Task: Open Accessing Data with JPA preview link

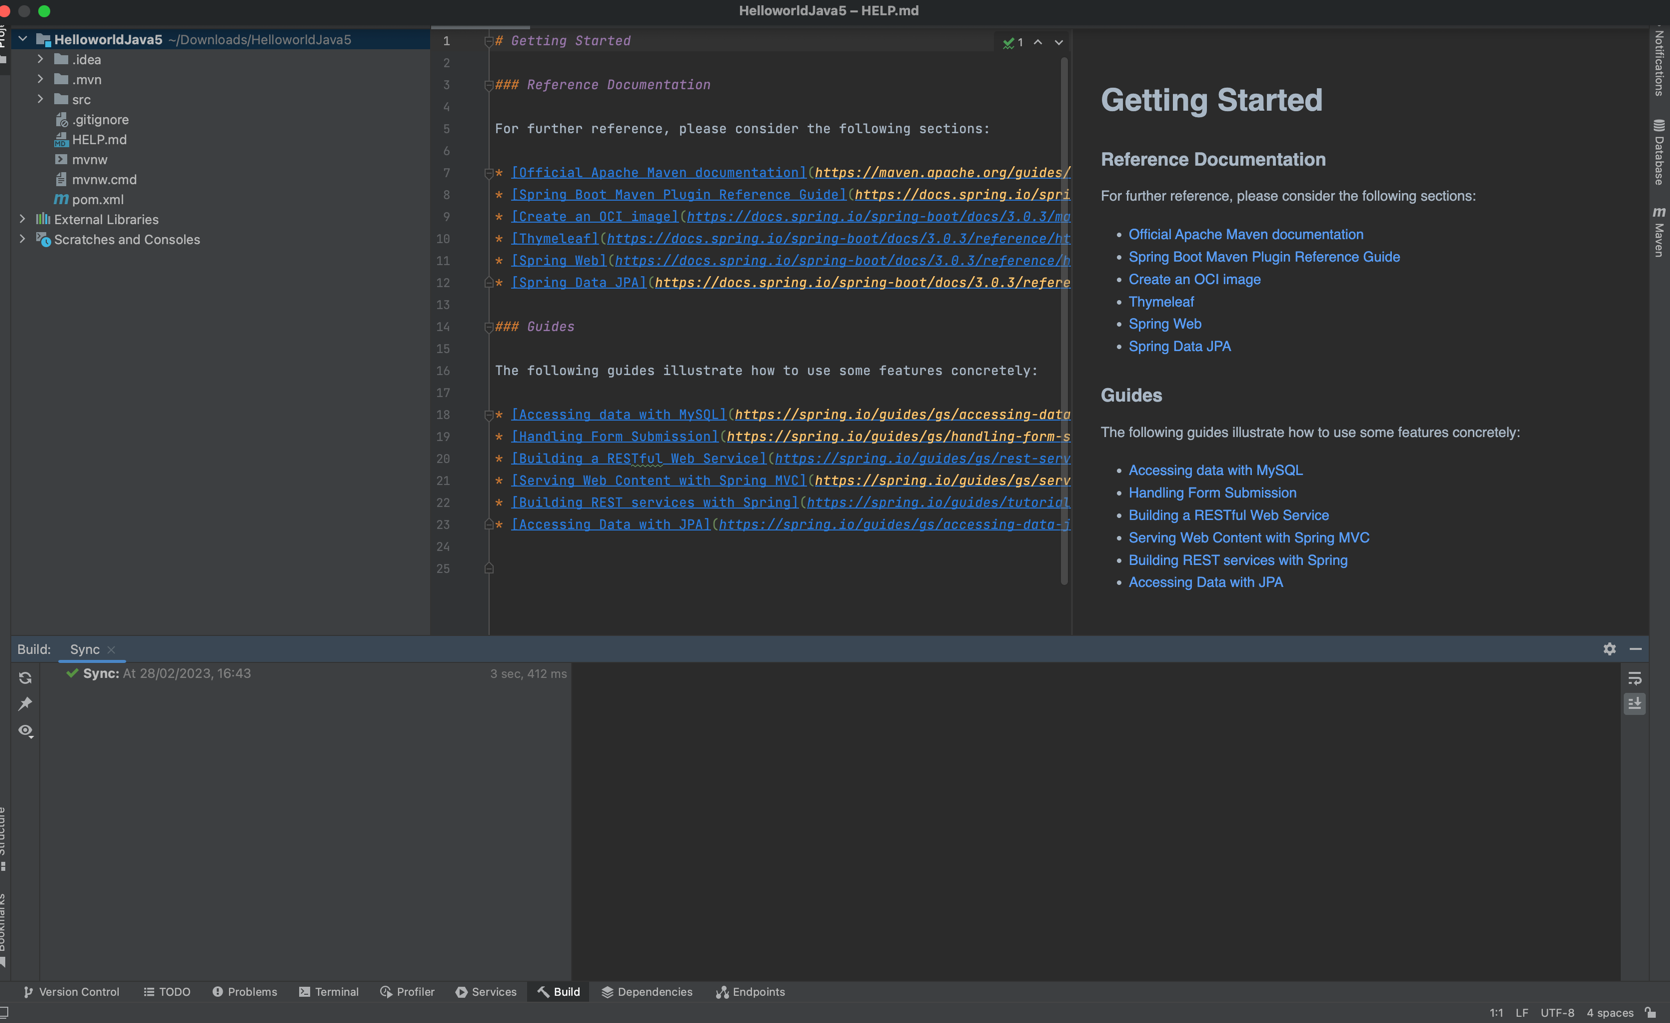Action: (1205, 582)
